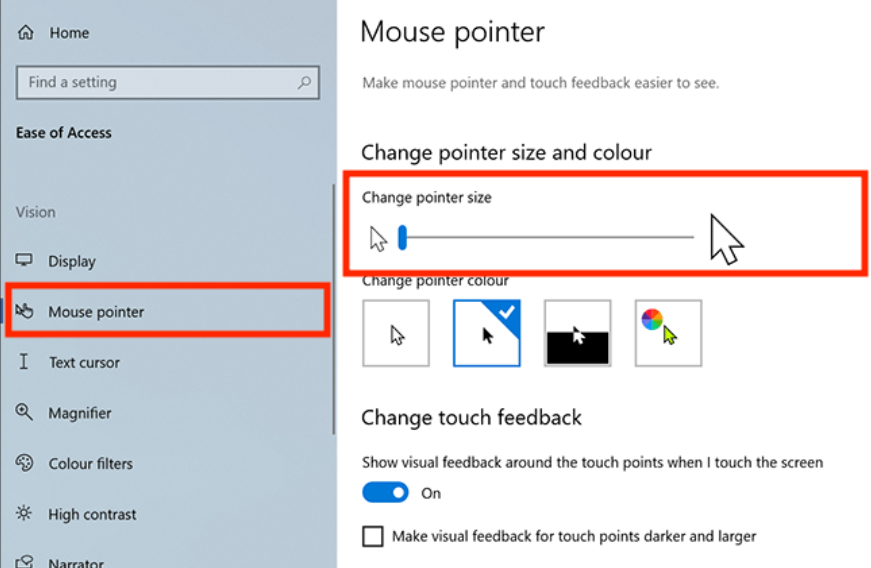Open the Narrator settings page
871x568 pixels.
coord(75,561)
